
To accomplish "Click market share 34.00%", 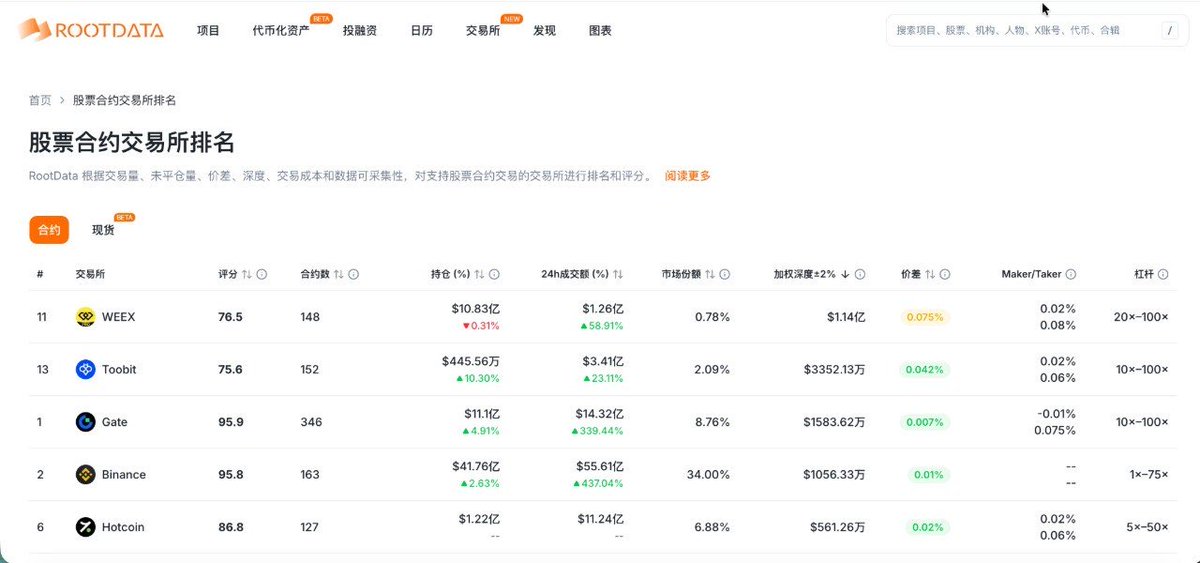I will point(708,474).
